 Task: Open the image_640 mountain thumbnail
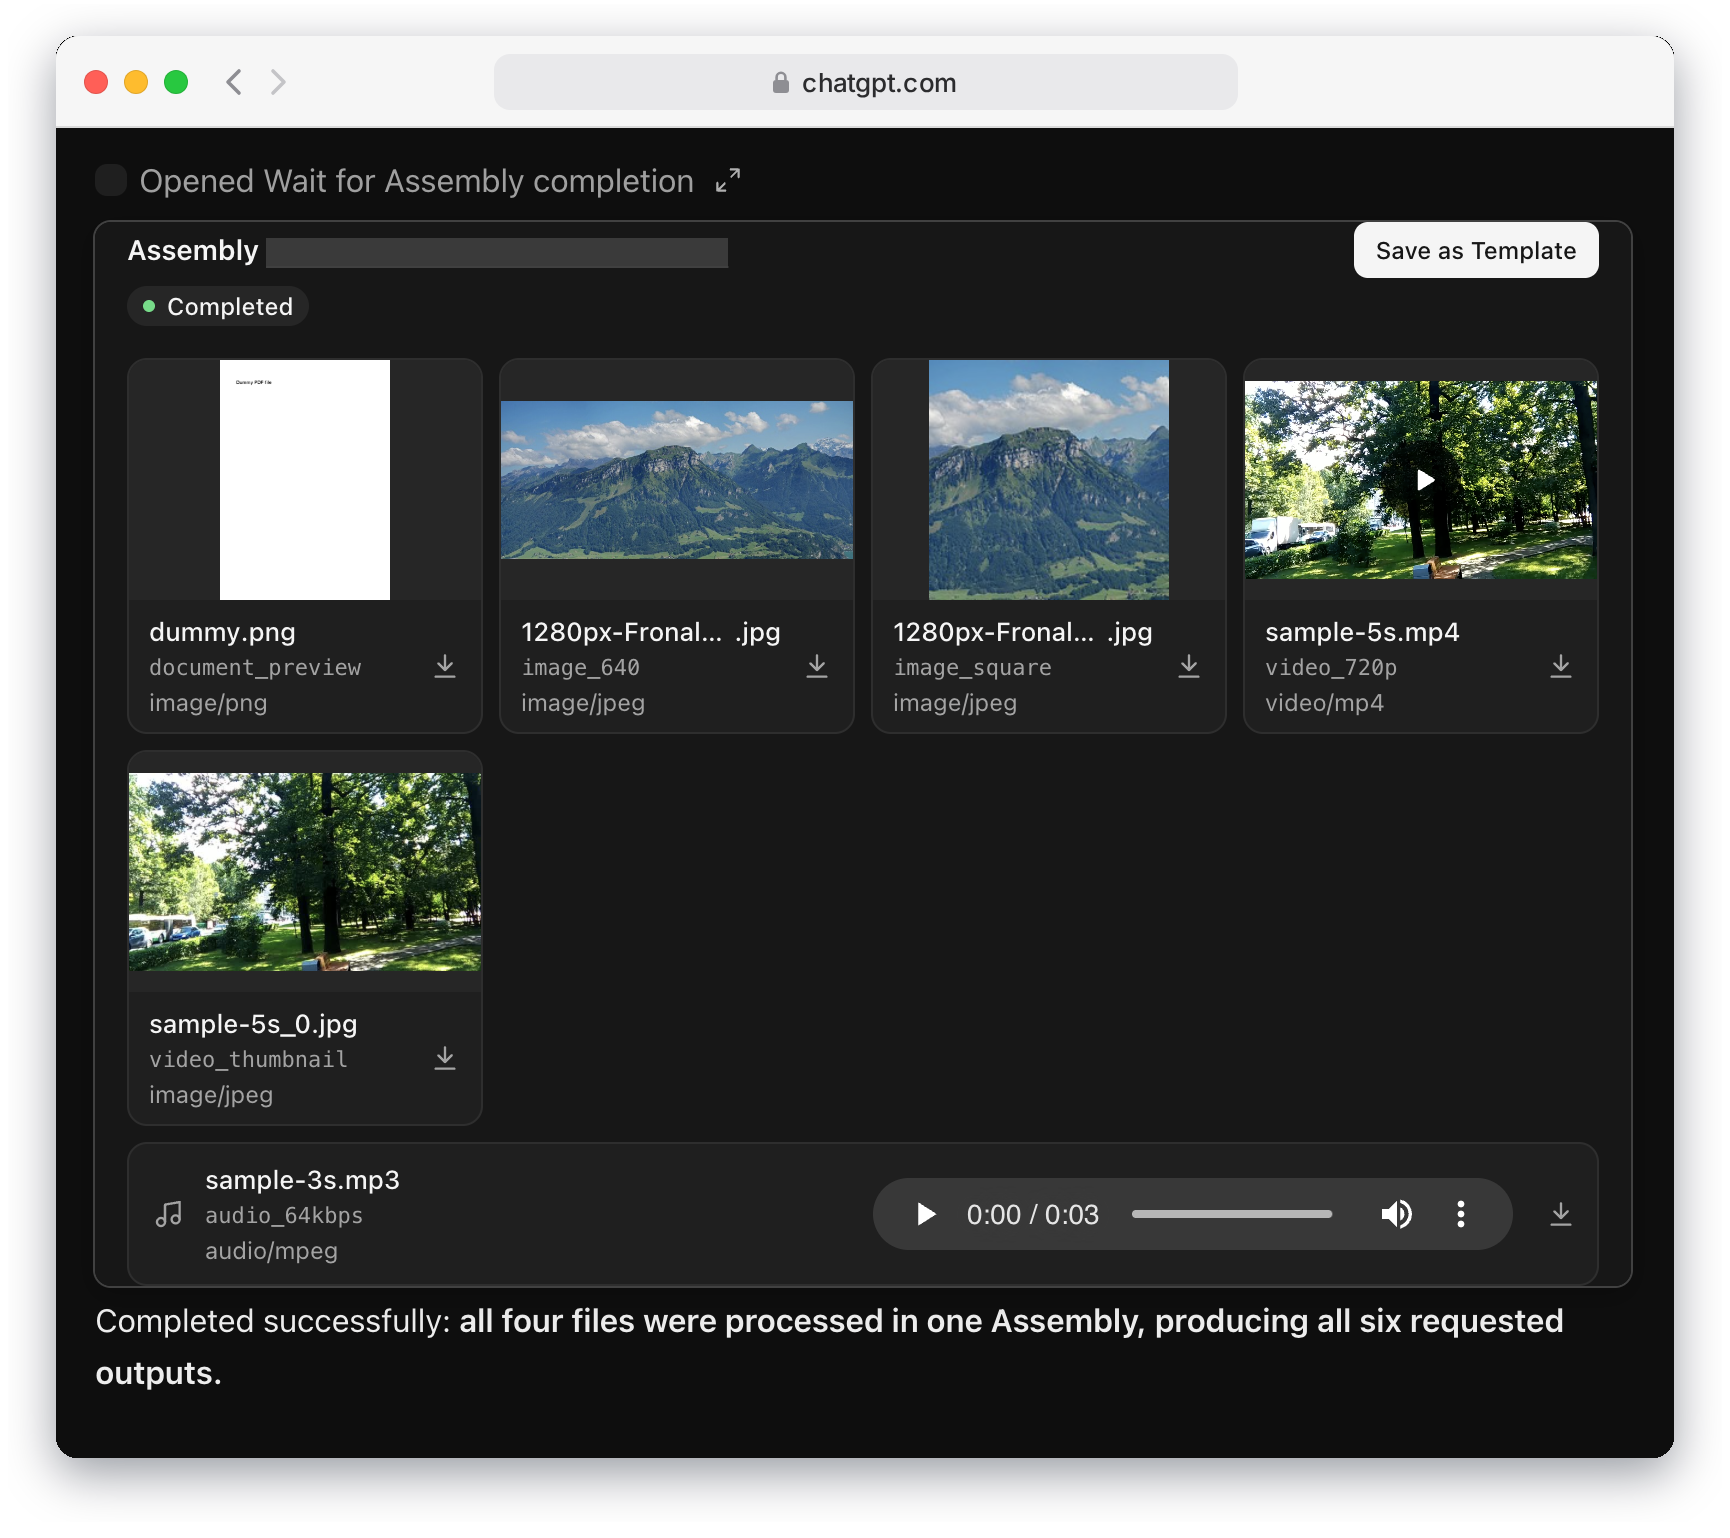(677, 480)
